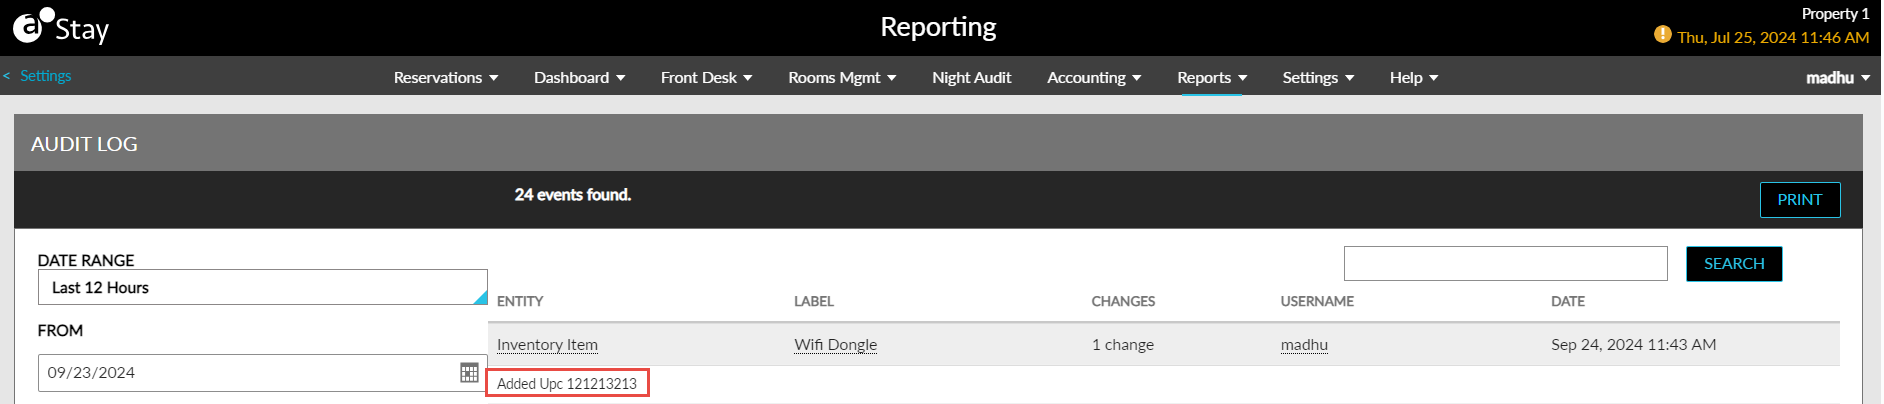Open the Front Desk menu
1884x404 pixels.
(707, 77)
